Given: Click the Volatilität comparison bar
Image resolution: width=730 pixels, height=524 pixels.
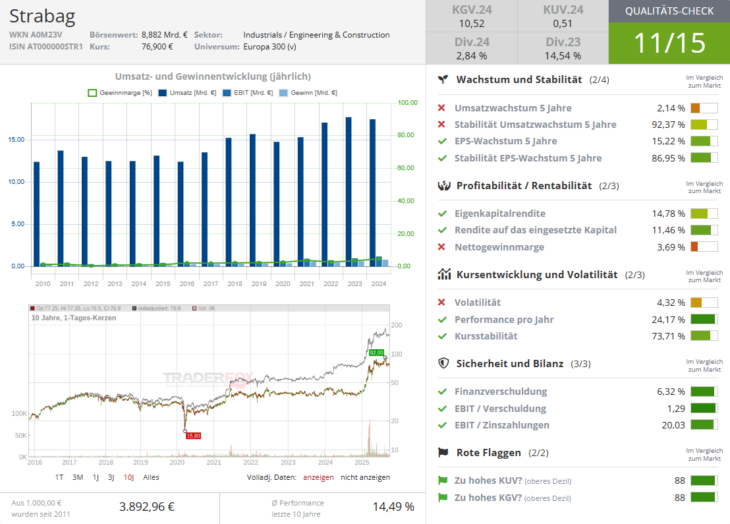Looking at the screenshot, I should pyautogui.click(x=704, y=302).
